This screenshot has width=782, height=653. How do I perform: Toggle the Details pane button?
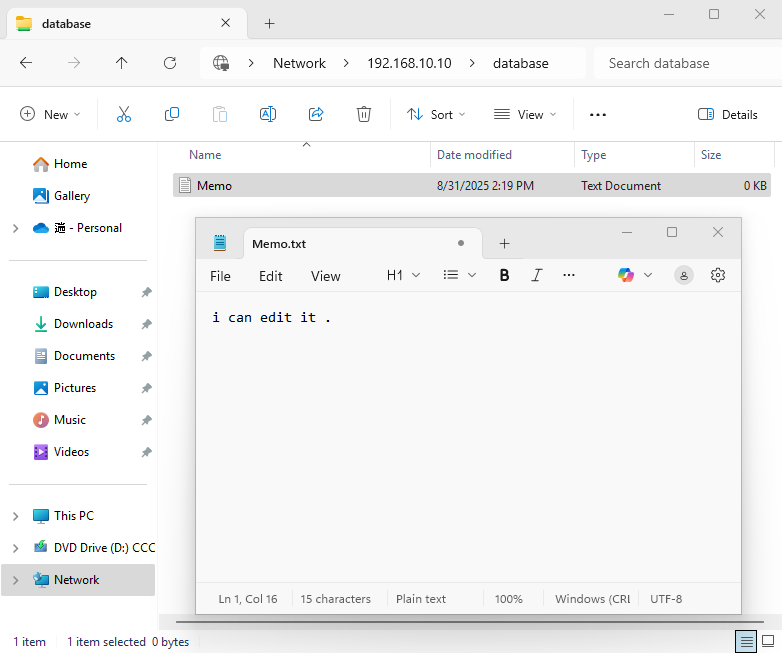[x=728, y=115]
